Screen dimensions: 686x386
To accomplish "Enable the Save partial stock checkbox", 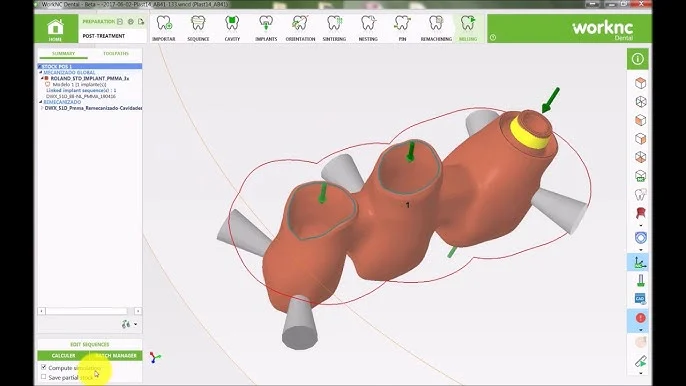I will 43,377.
